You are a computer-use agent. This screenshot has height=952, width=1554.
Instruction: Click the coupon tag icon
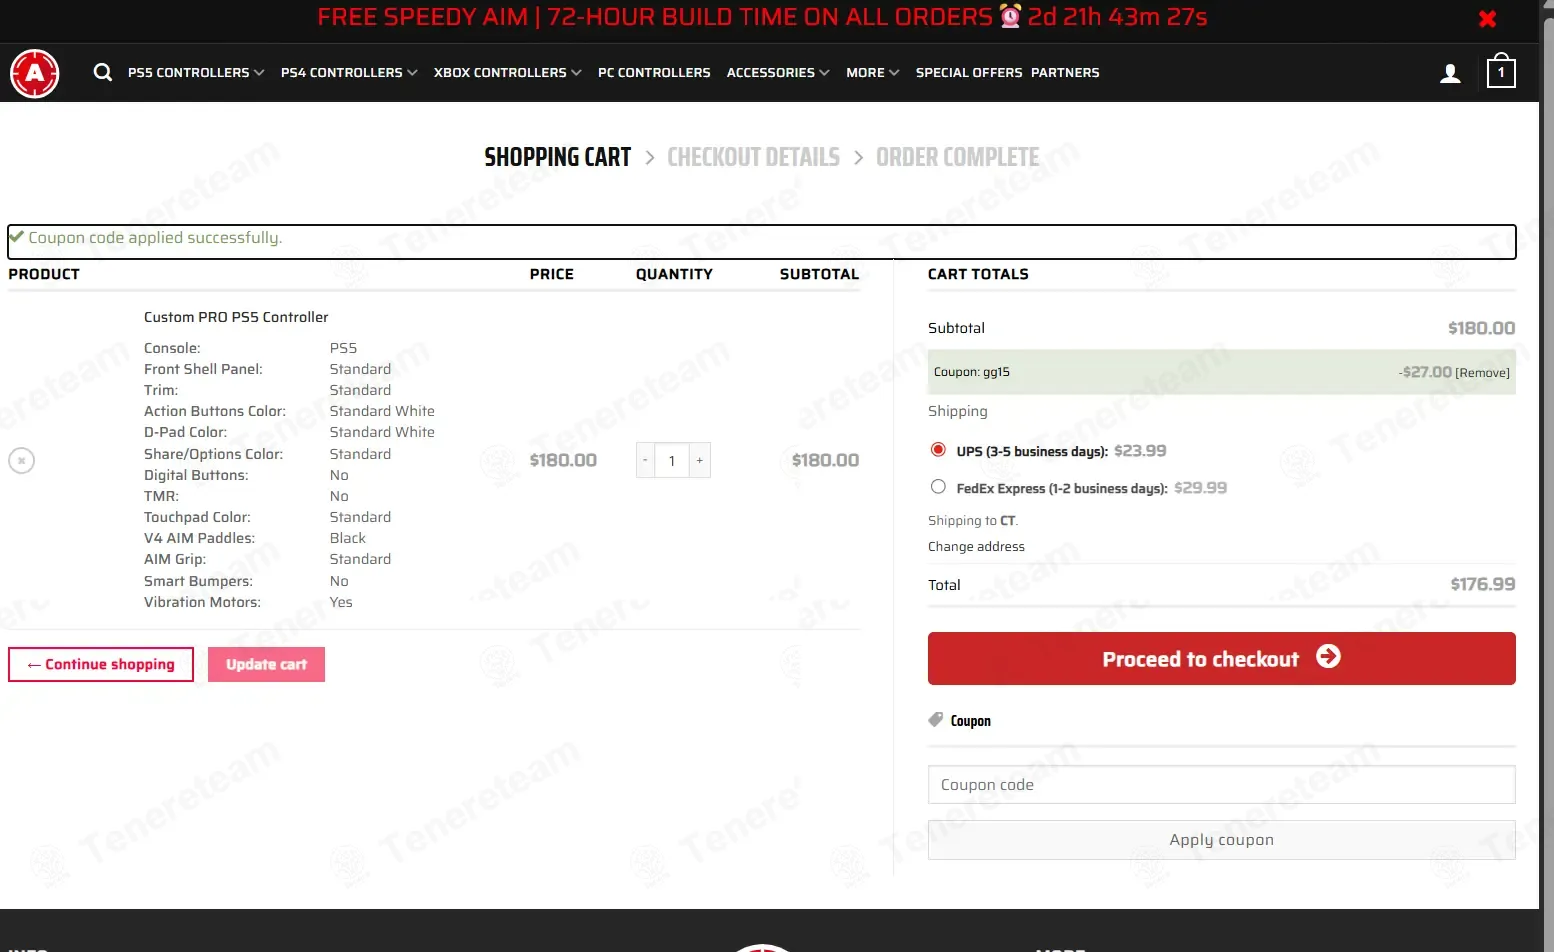point(936,719)
